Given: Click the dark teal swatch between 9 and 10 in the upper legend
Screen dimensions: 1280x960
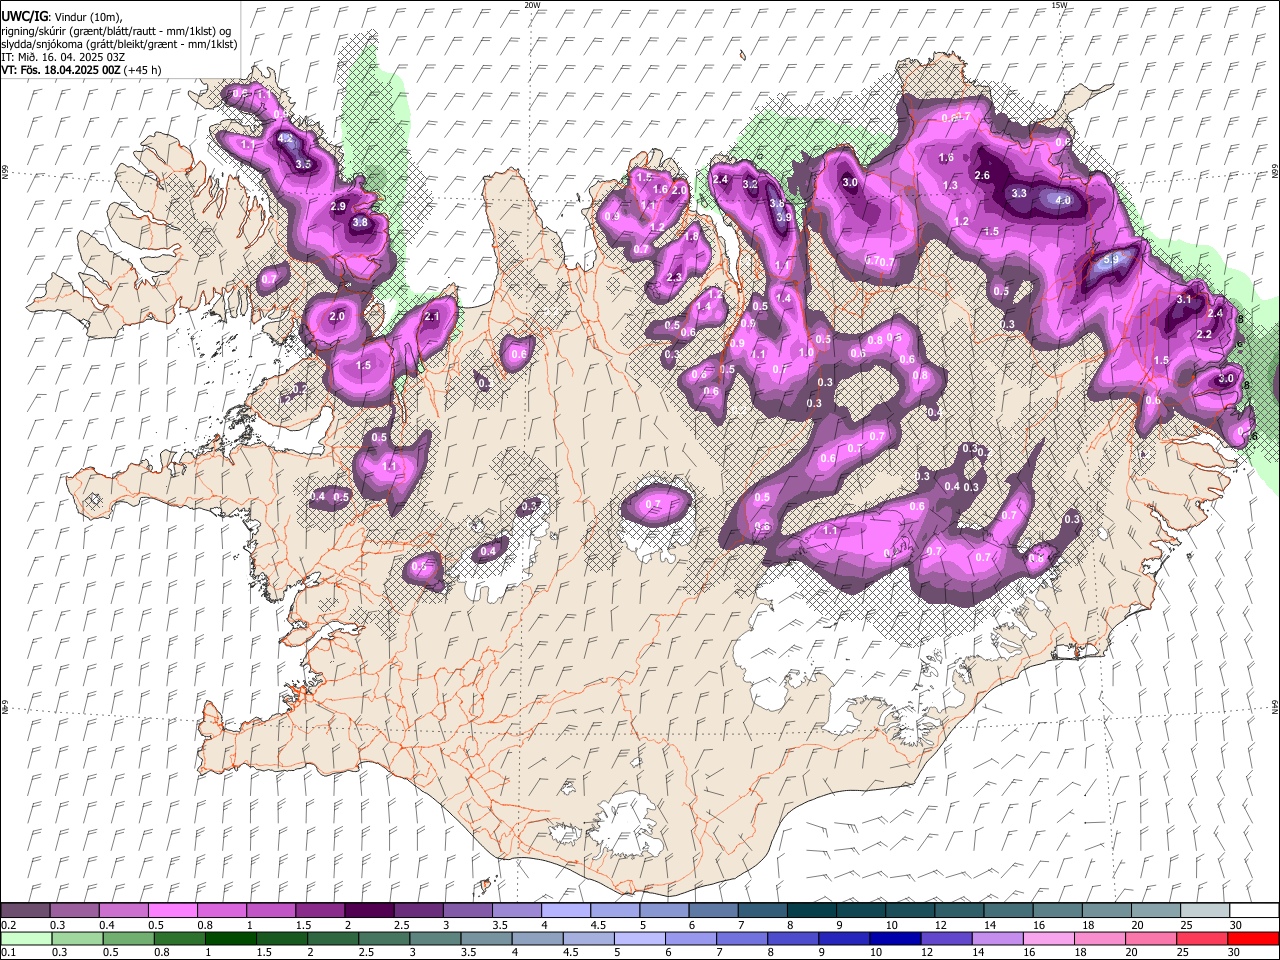Looking at the screenshot, I should tap(860, 910).
